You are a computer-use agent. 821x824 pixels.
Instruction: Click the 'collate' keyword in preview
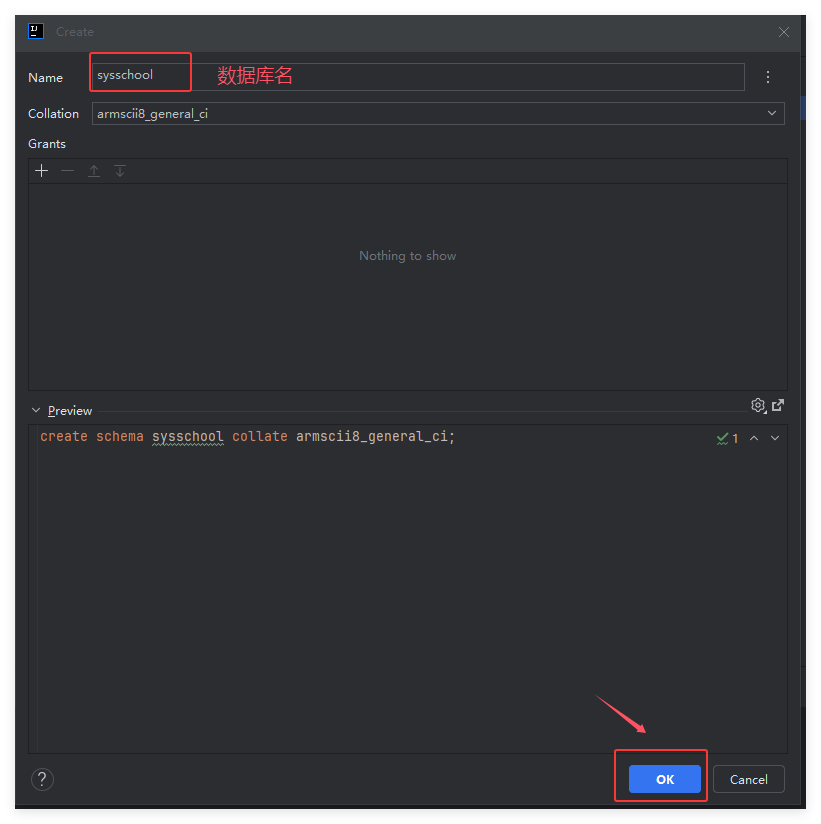click(x=260, y=437)
